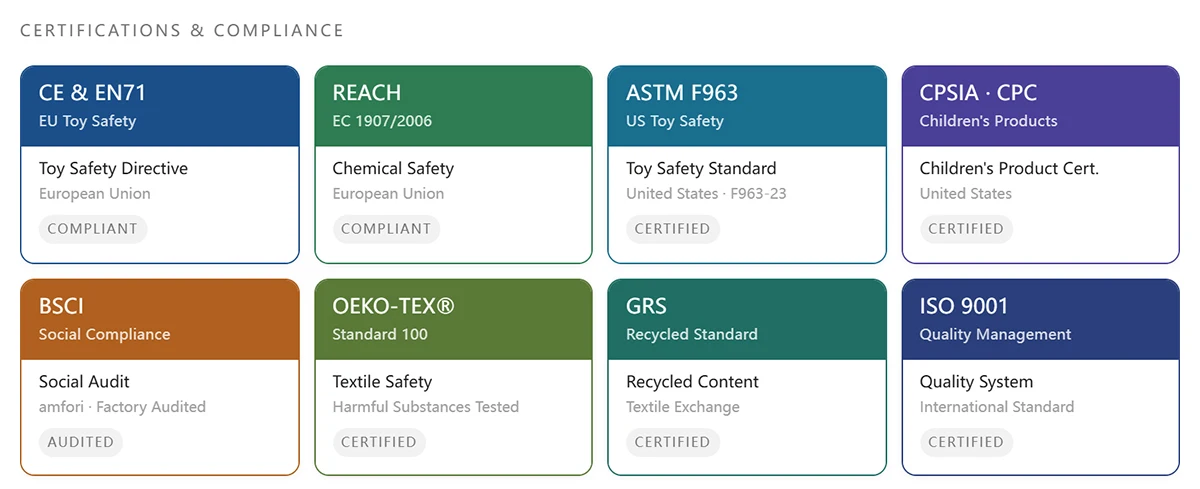1200x489 pixels.
Task: Open the GRS card title
Action: tap(646, 306)
